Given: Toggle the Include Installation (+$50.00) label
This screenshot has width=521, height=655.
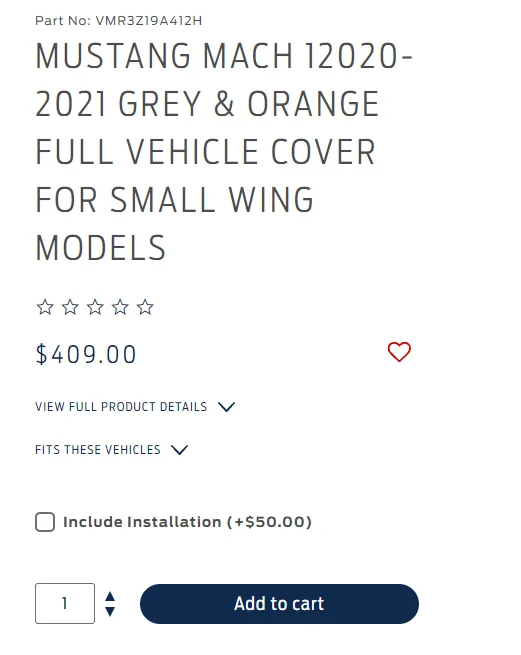Looking at the screenshot, I should pos(187,522).
